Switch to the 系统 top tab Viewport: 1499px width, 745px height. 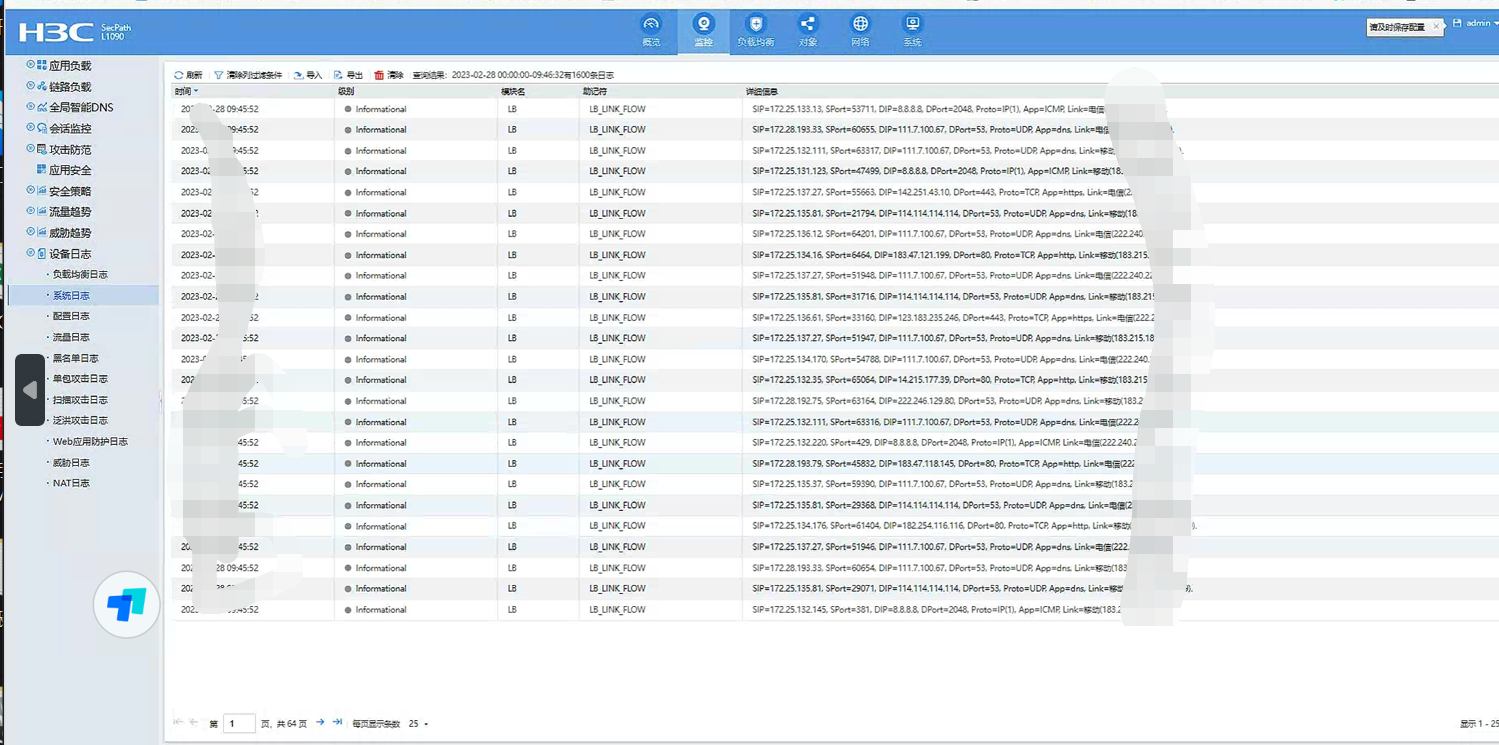pos(912,30)
